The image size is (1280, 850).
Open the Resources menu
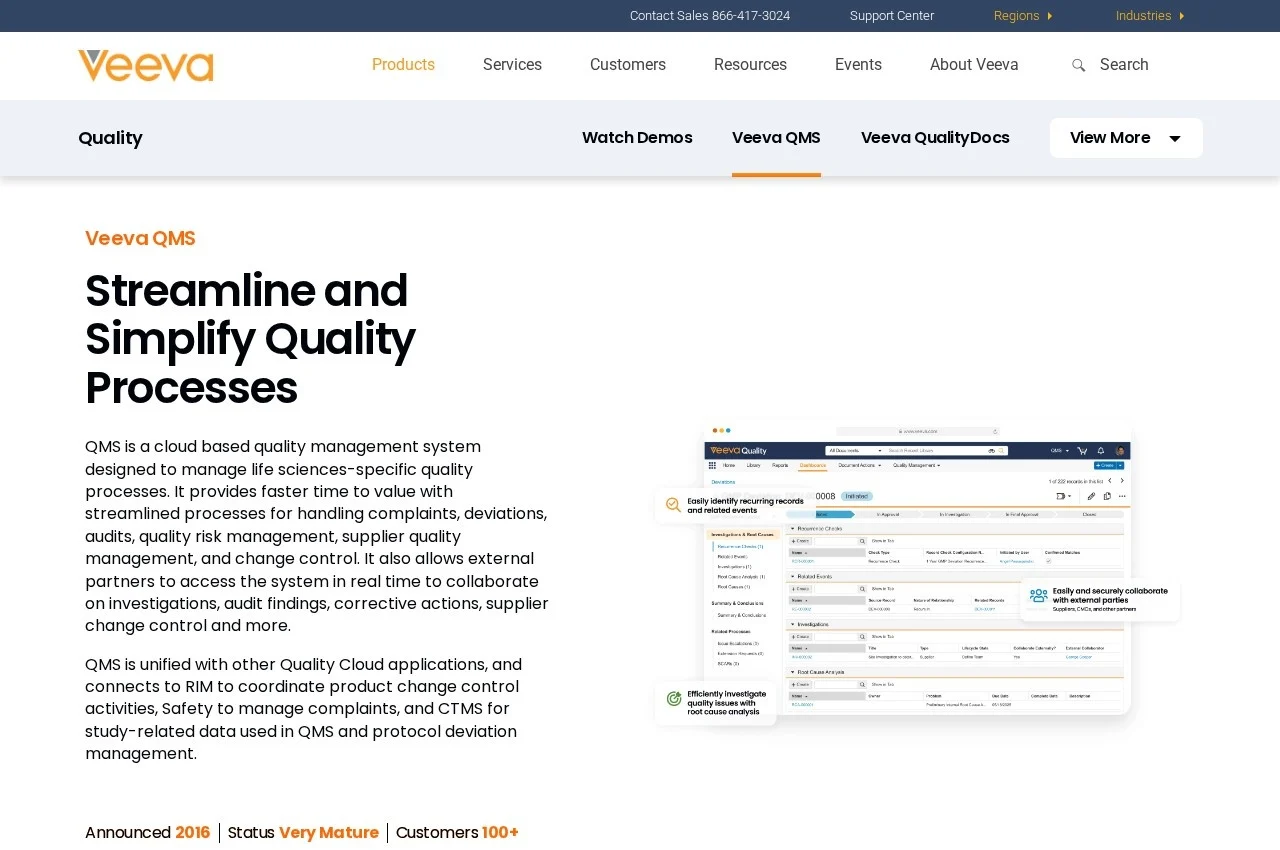750,65
